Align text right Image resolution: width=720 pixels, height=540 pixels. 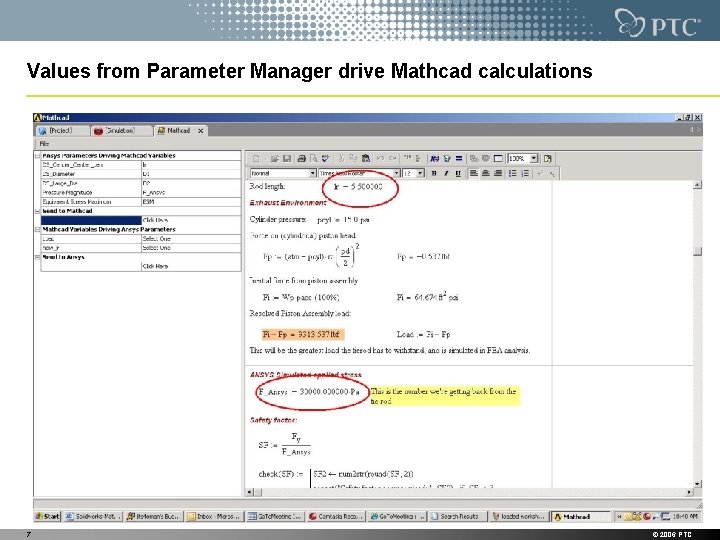point(498,173)
